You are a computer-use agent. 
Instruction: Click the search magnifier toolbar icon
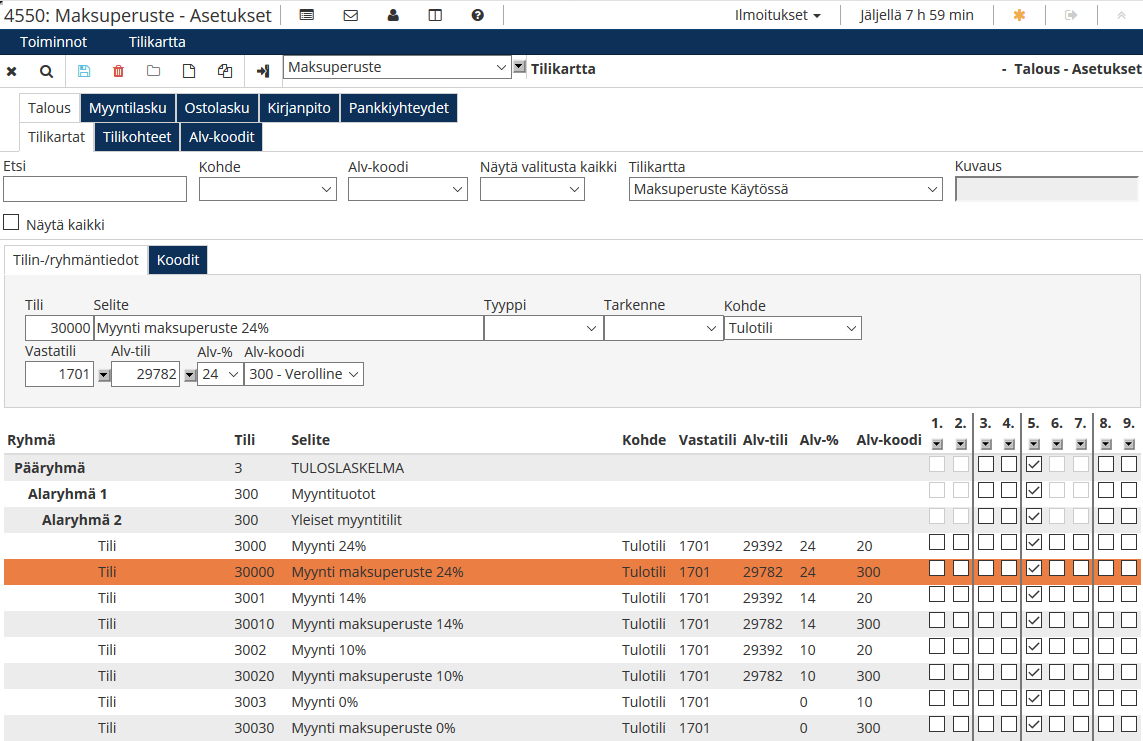pos(46,71)
